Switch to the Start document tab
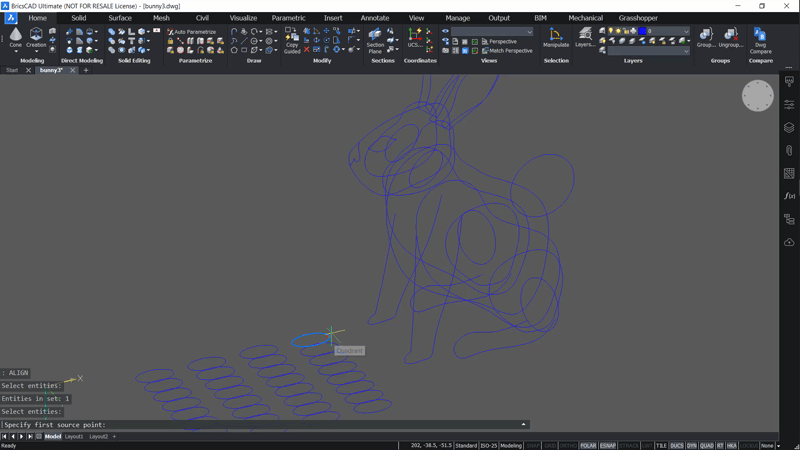 (12, 70)
